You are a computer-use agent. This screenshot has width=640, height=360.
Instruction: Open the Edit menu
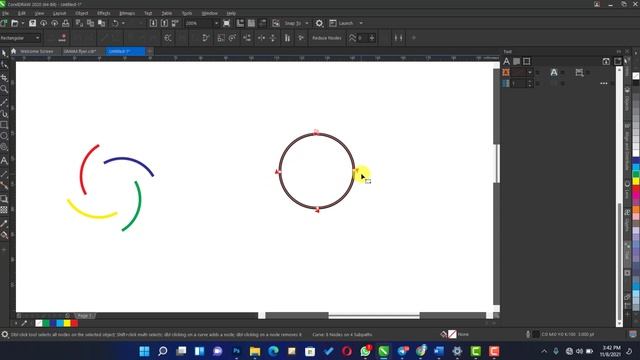click(22, 13)
